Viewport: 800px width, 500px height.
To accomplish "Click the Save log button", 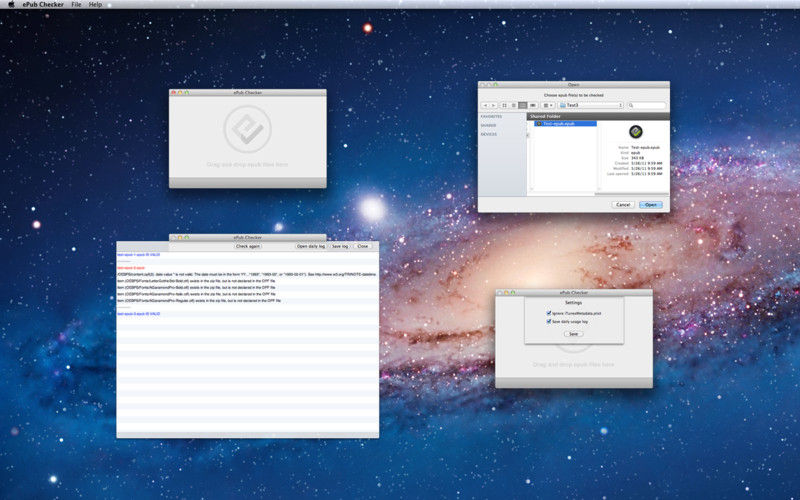I will pos(340,246).
